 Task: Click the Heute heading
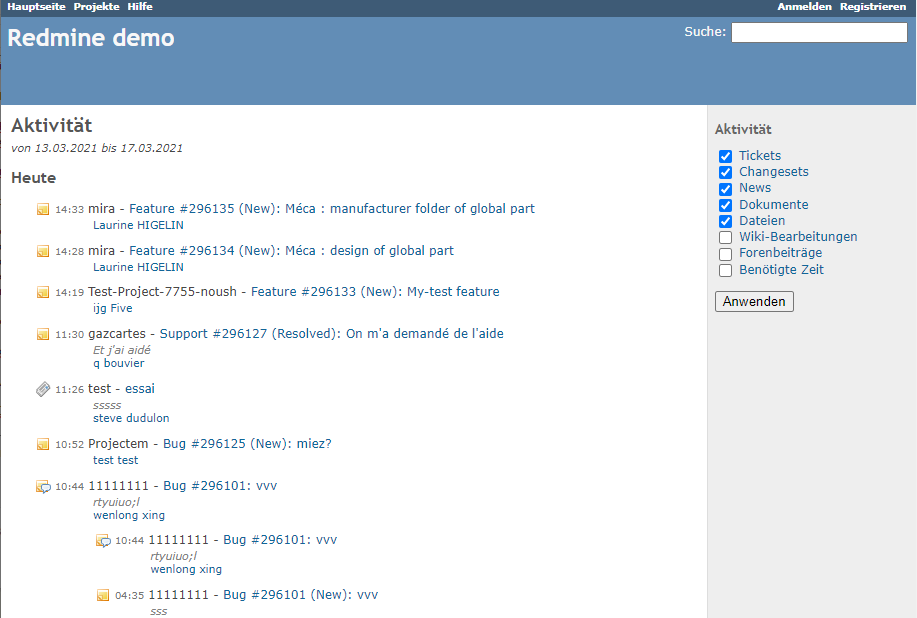coord(33,178)
